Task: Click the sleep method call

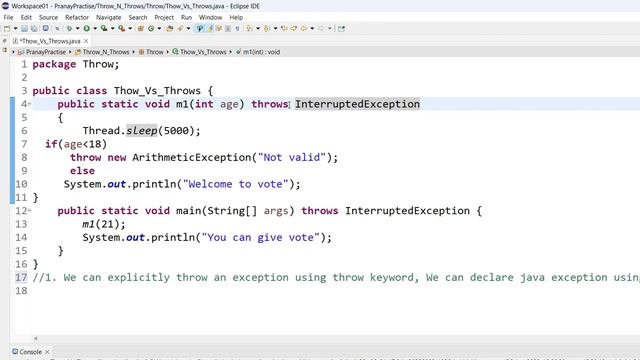Action: (142, 131)
